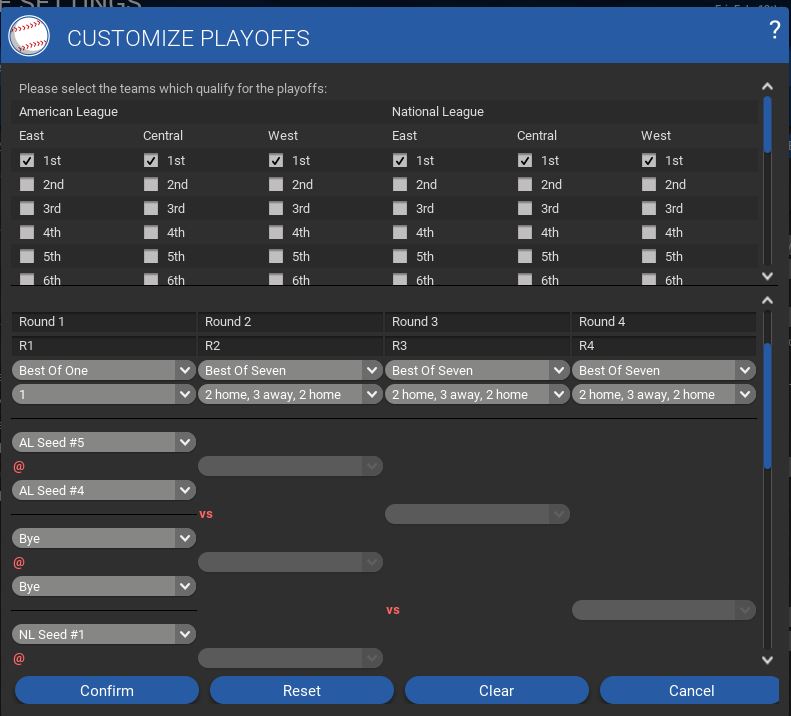
Task: Toggle National League East 4th checkbox
Action: (x=400, y=232)
